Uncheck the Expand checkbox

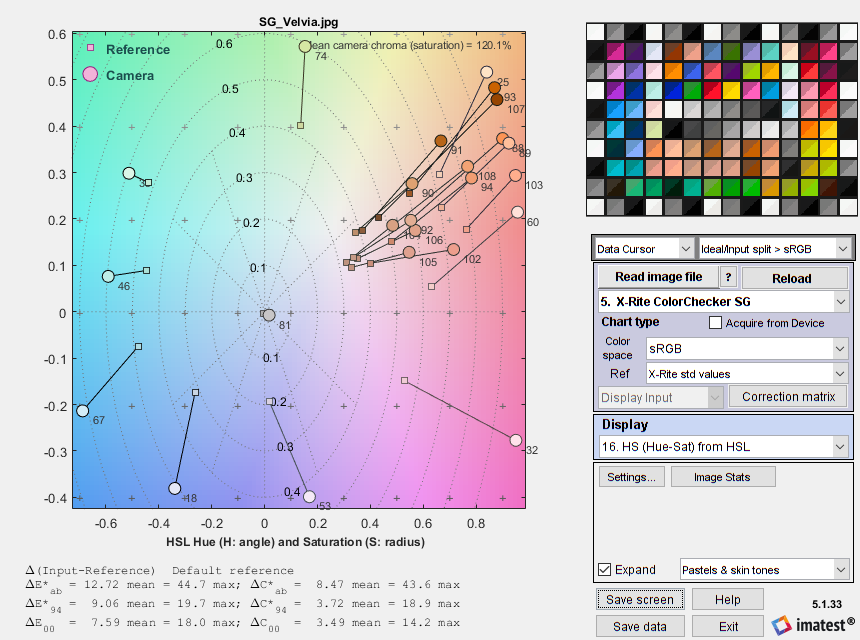[604, 570]
